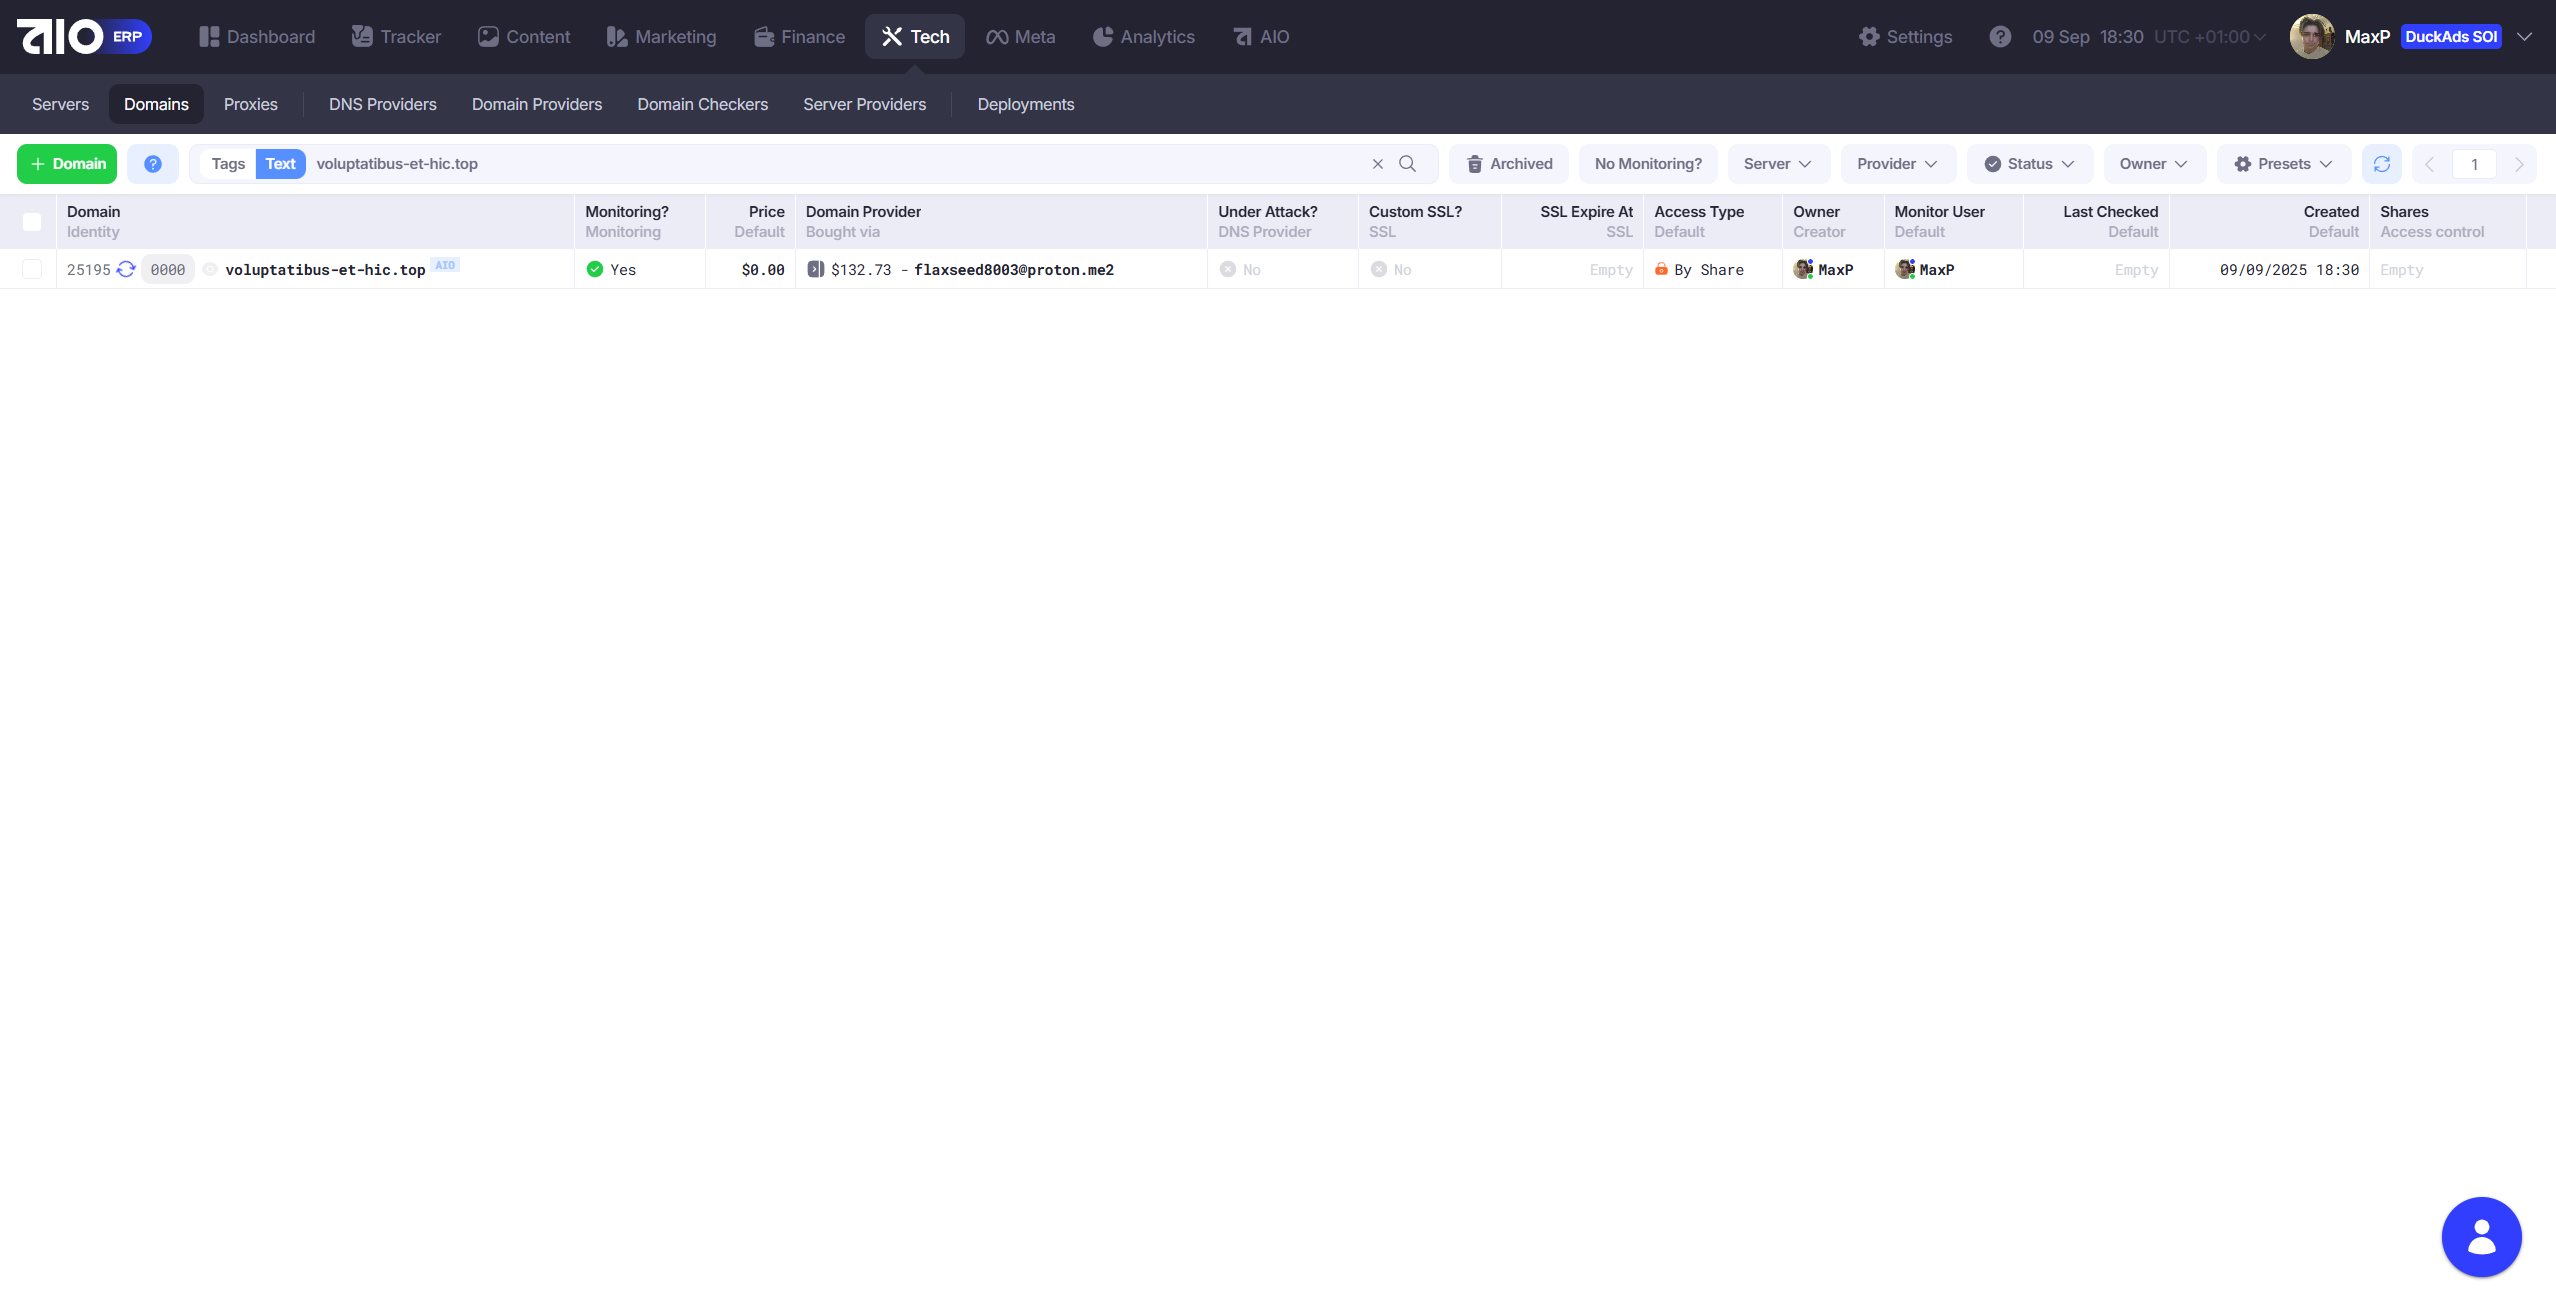Viewport: 2556px width, 1311px height.
Task: Switch to the Servers tab
Action: click(60, 104)
